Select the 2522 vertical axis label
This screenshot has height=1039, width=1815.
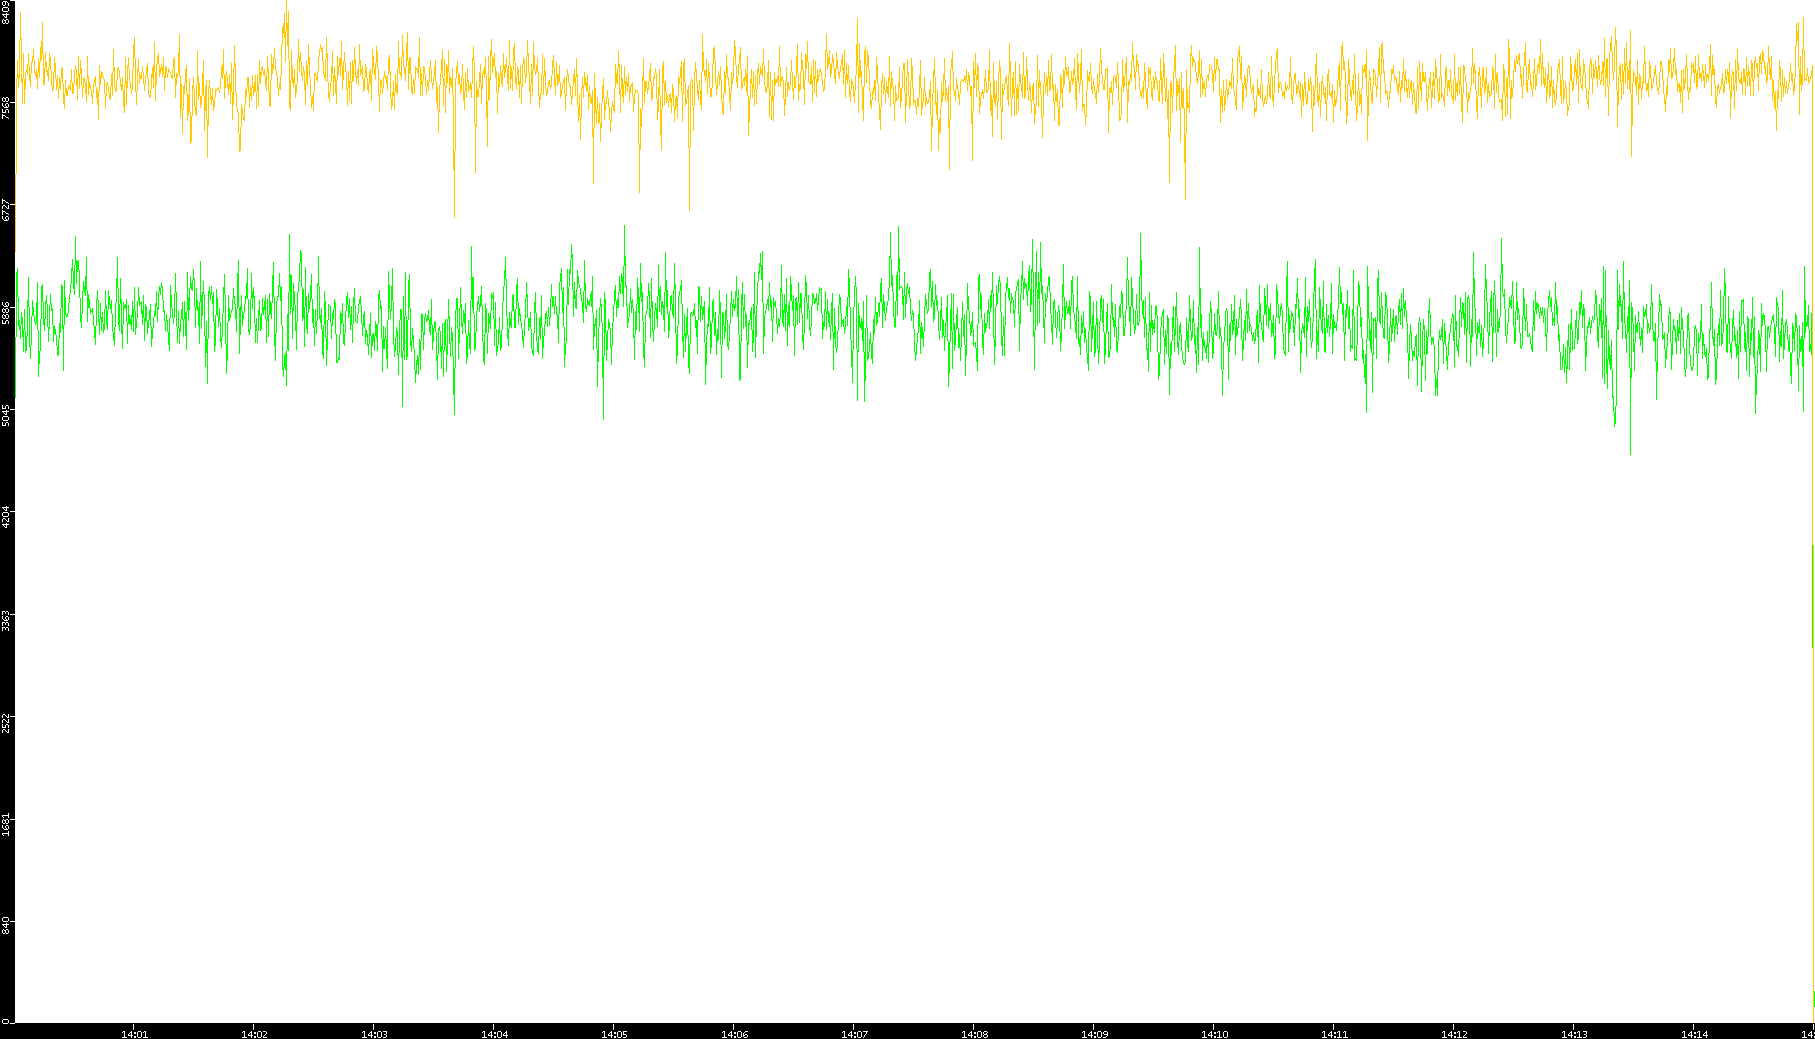[x=6, y=723]
